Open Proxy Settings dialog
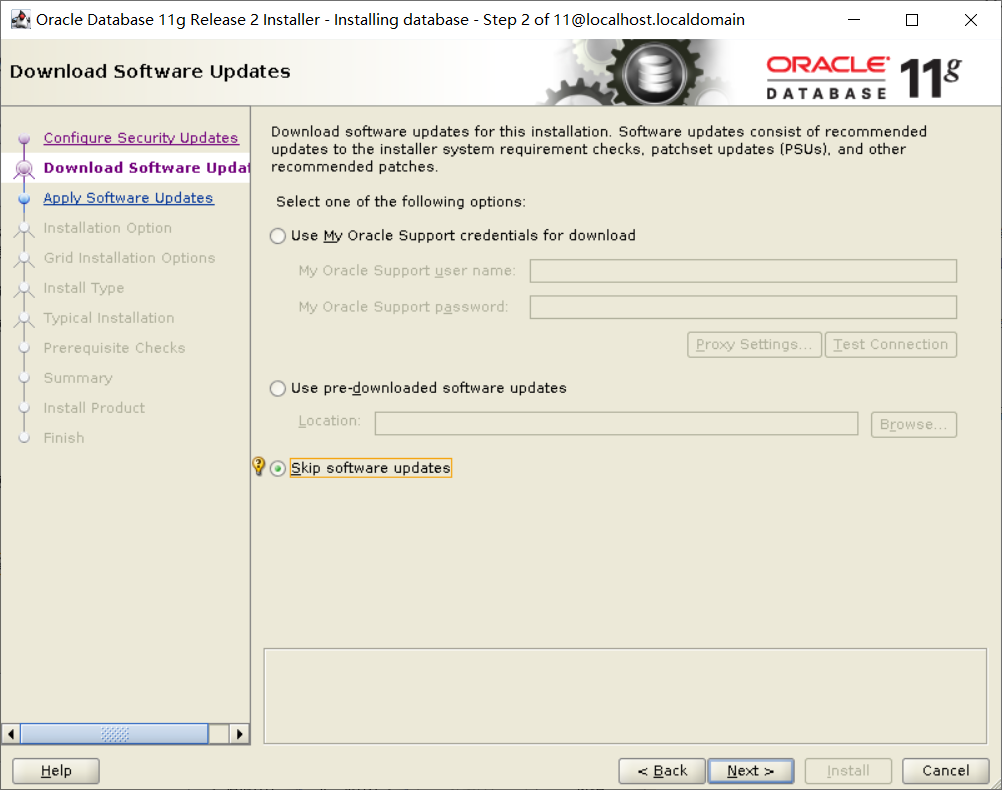 click(x=754, y=345)
